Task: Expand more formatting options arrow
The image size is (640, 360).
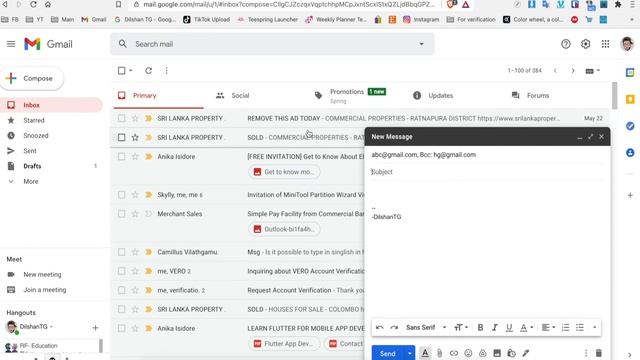Action: (x=594, y=327)
